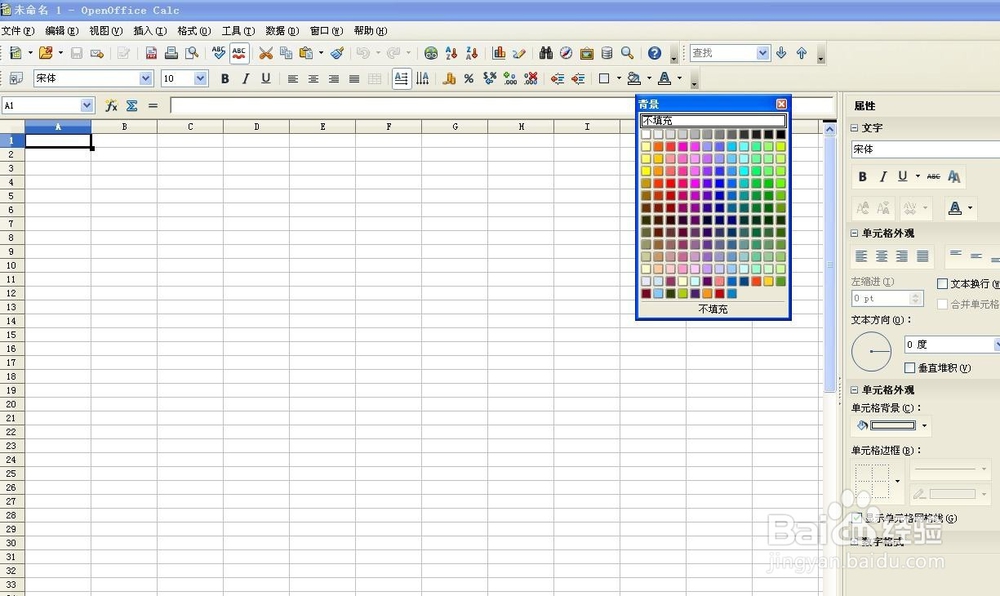
Task: Pick the pure black swatch in 背景 palette
Action: (x=781, y=134)
